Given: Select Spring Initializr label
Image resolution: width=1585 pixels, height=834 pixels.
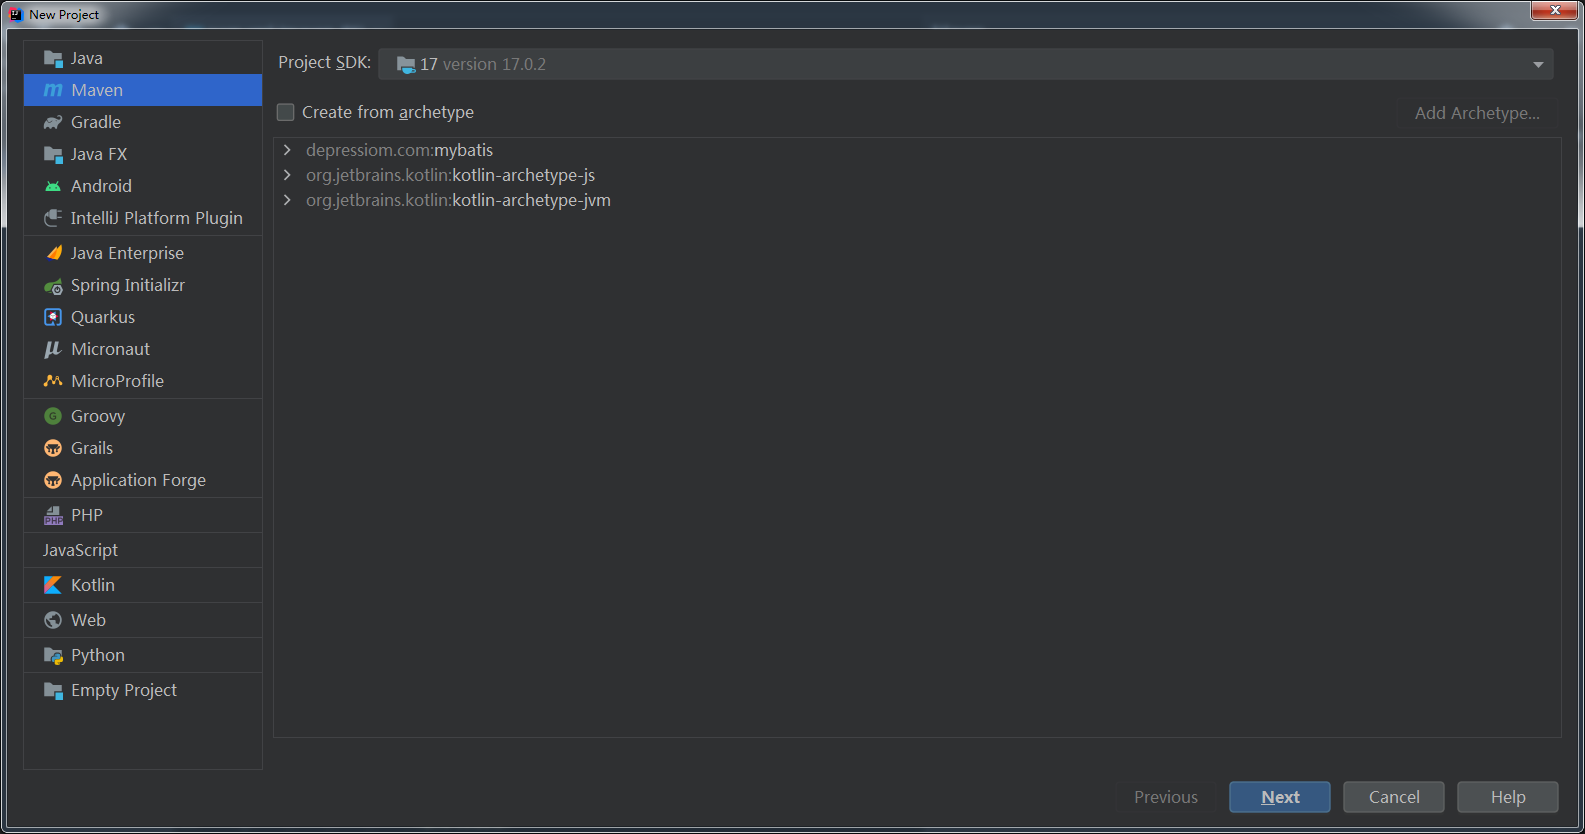Looking at the screenshot, I should pyautogui.click(x=128, y=285).
